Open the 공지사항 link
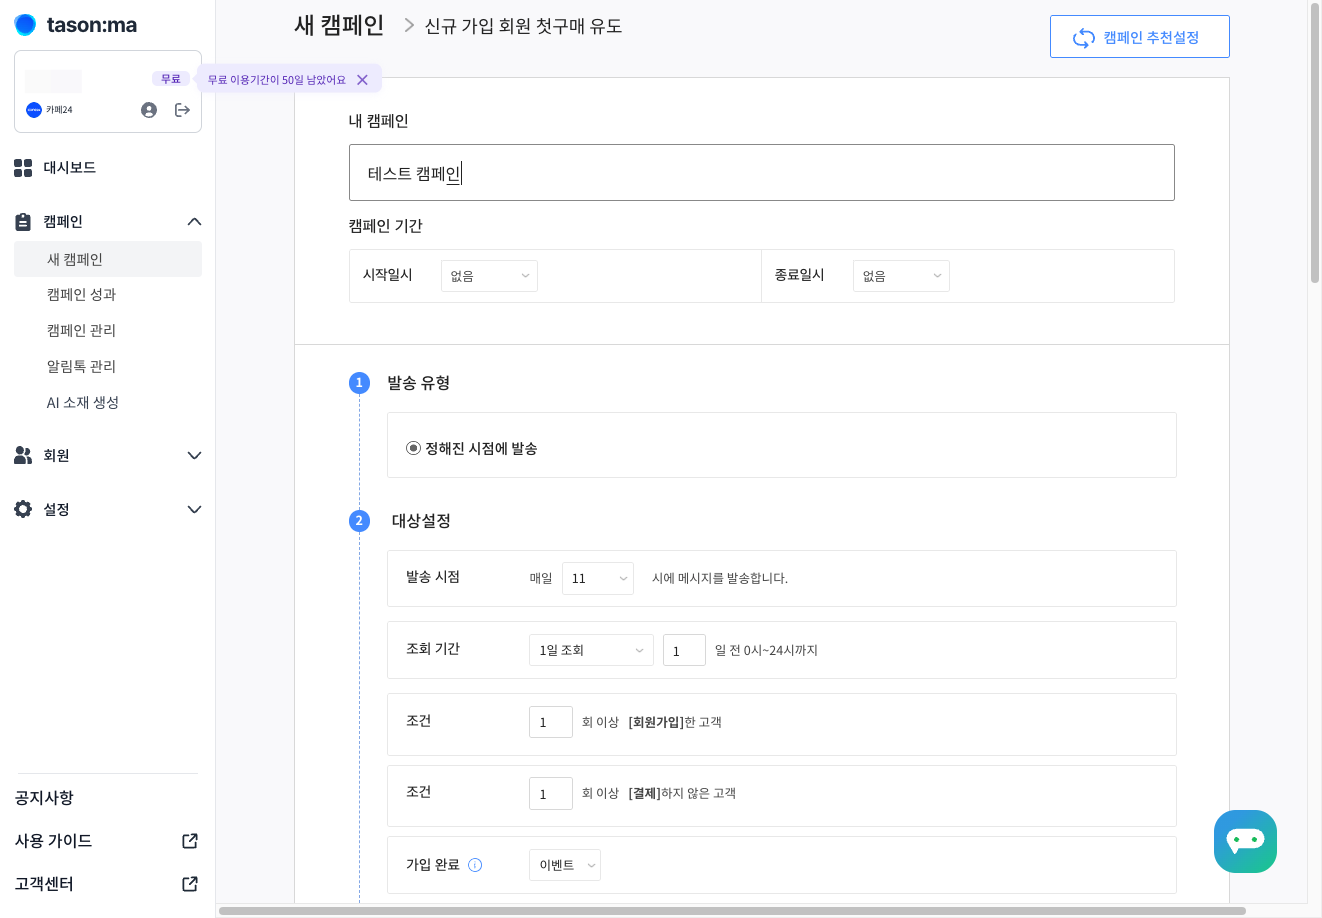Viewport: 1322px width, 918px height. pos(44,798)
